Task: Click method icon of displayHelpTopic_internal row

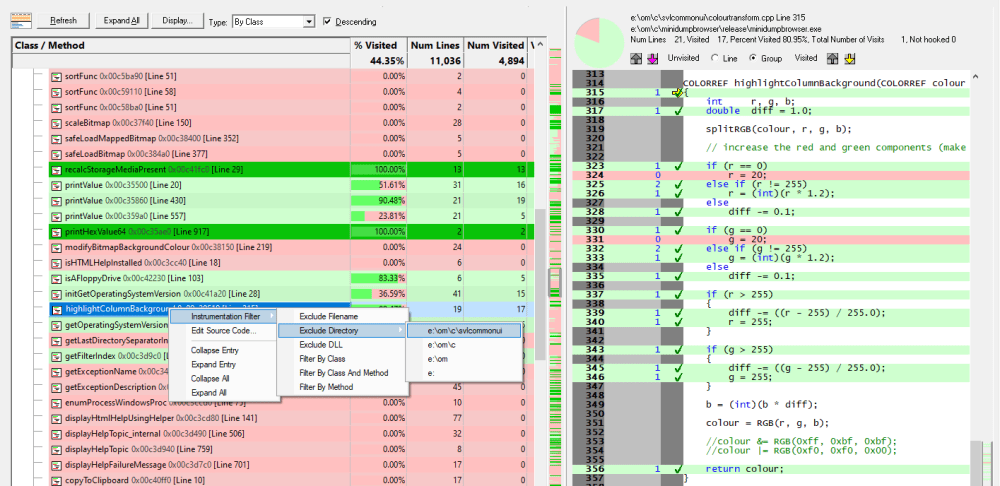Action: (56, 434)
